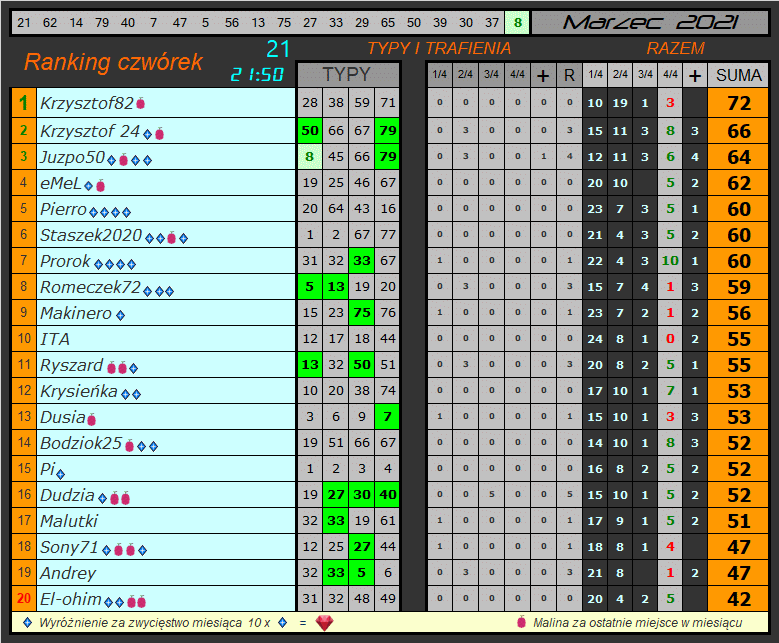
Task: Click the blue diamond beside Pi
Action: coord(61,474)
